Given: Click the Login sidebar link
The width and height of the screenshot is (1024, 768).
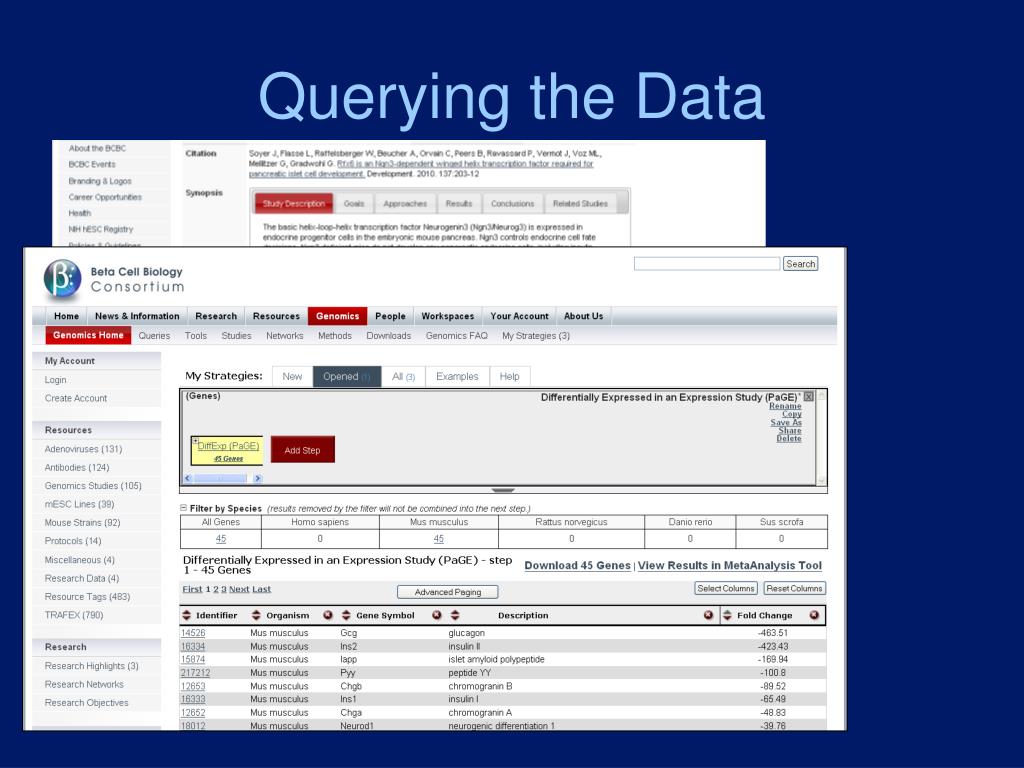Looking at the screenshot, I should [x=56, y=379].
